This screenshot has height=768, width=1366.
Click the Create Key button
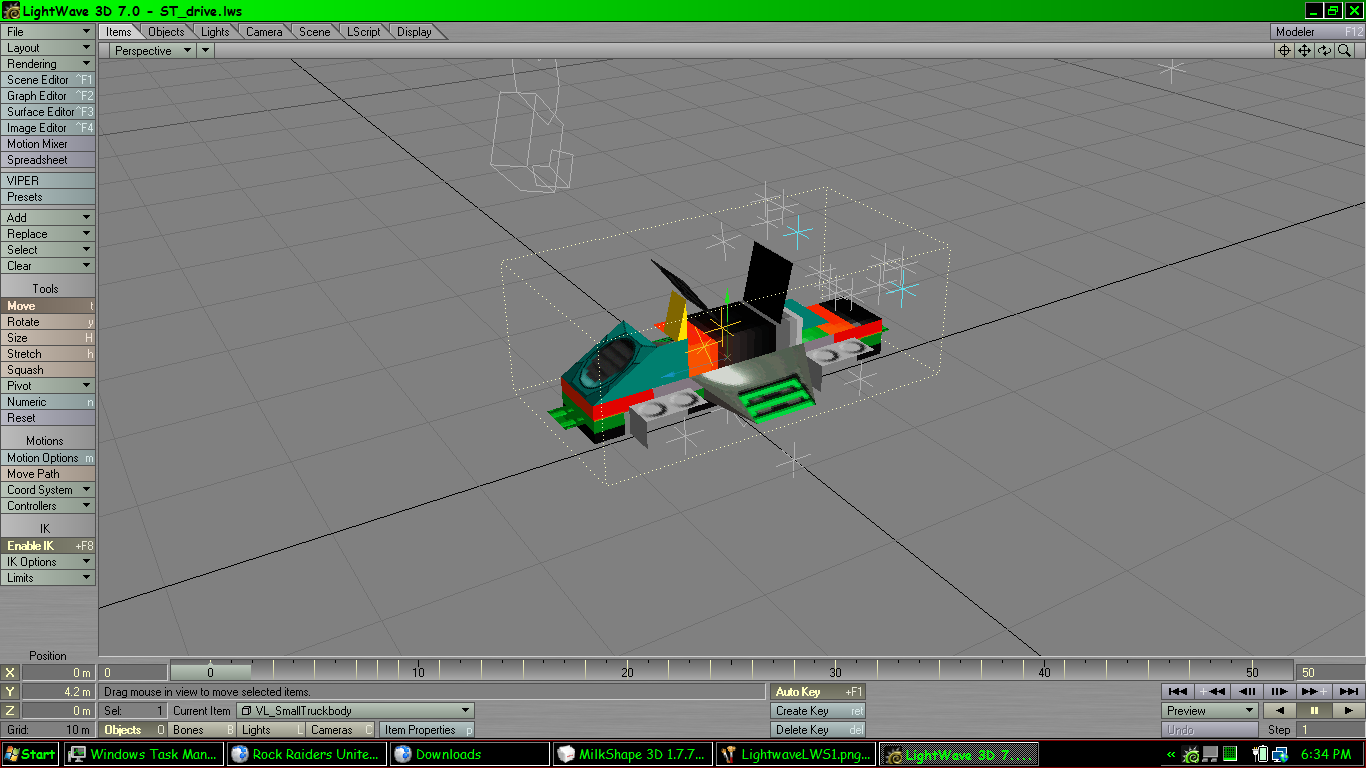pos(818,711)
